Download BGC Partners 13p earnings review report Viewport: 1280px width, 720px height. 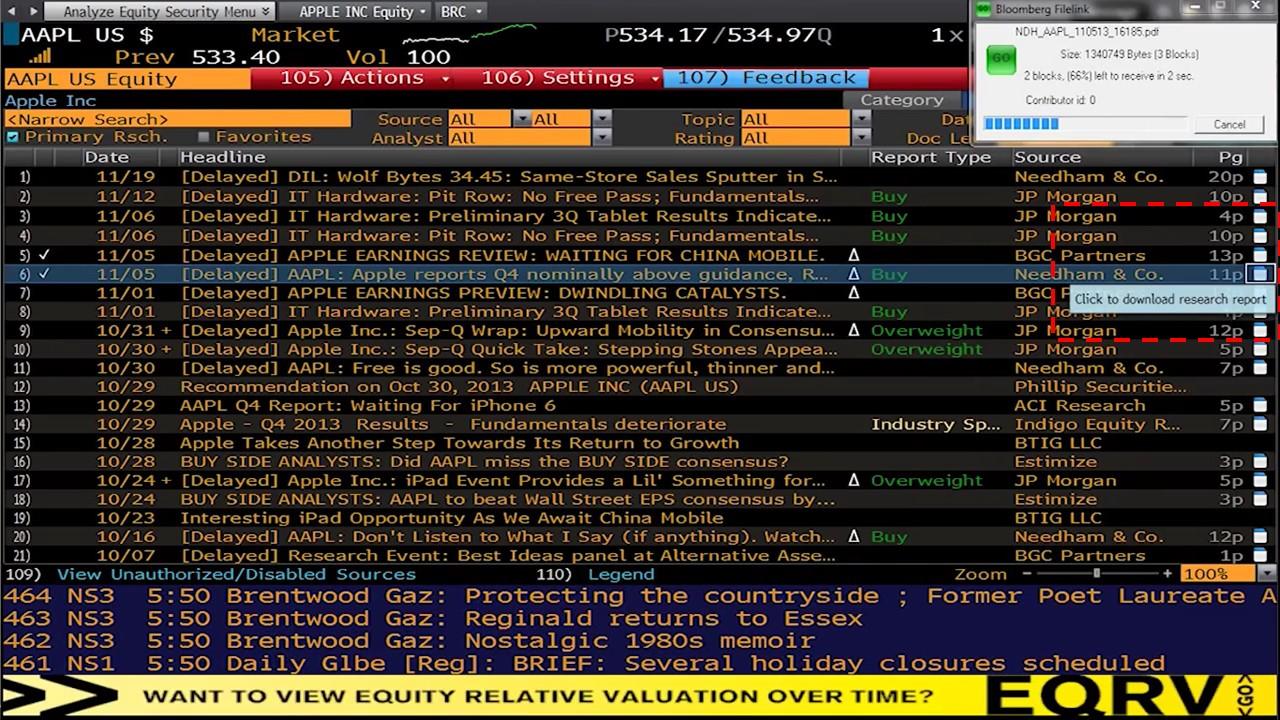[1260, 255]
